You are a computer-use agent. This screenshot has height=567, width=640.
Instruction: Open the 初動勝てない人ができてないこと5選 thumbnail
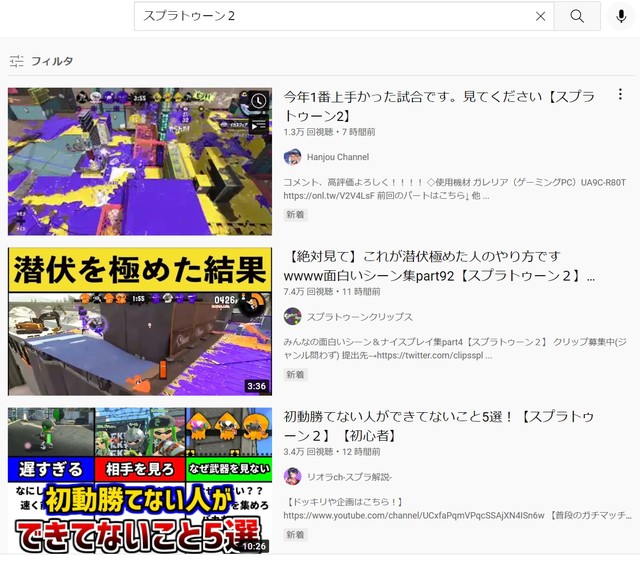(140, 481)
